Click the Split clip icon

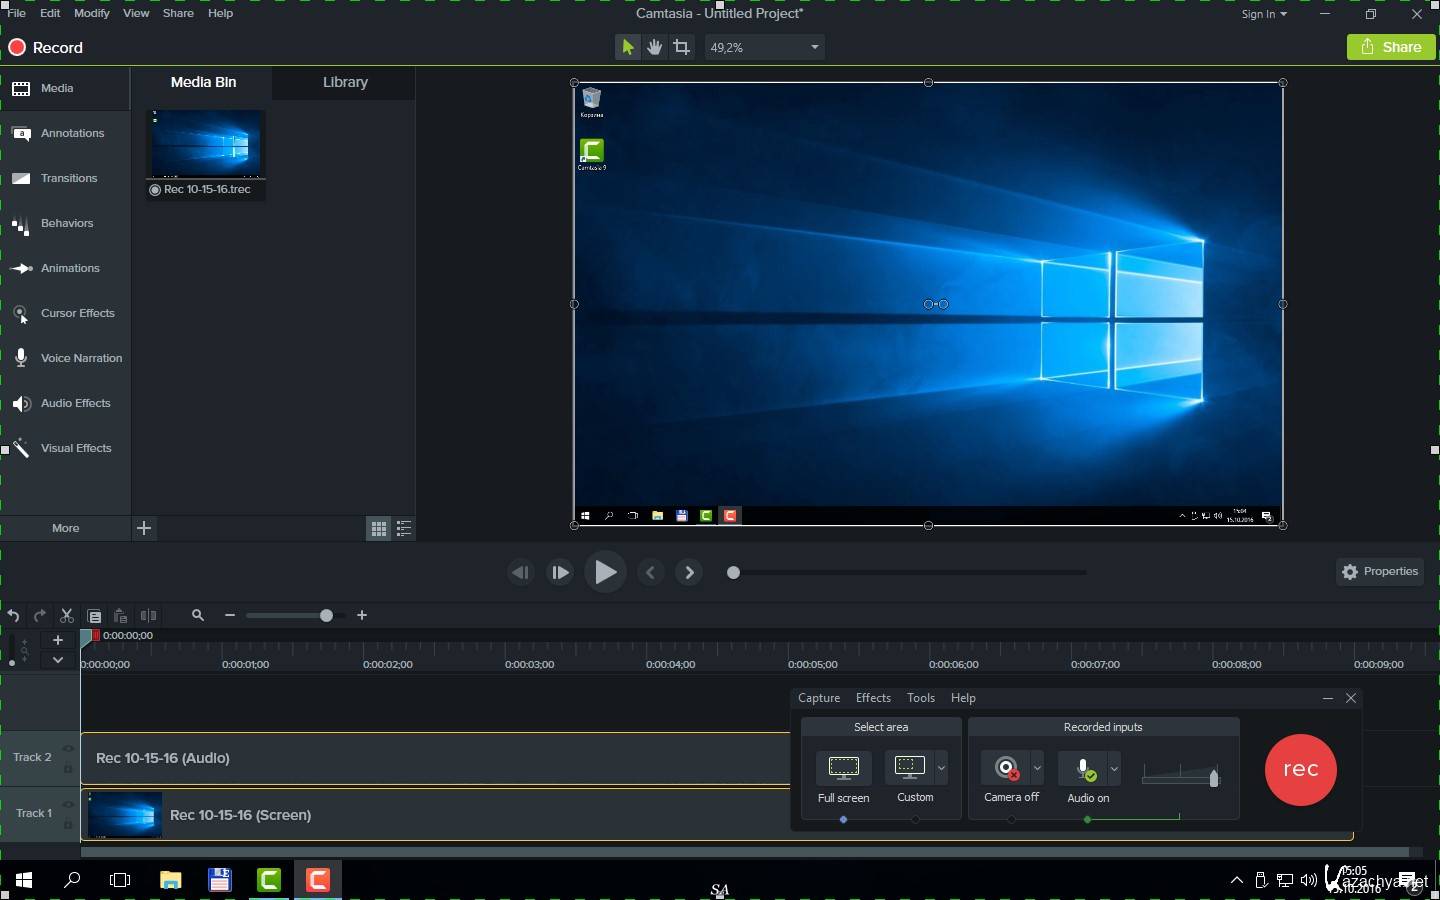point(148,616)
